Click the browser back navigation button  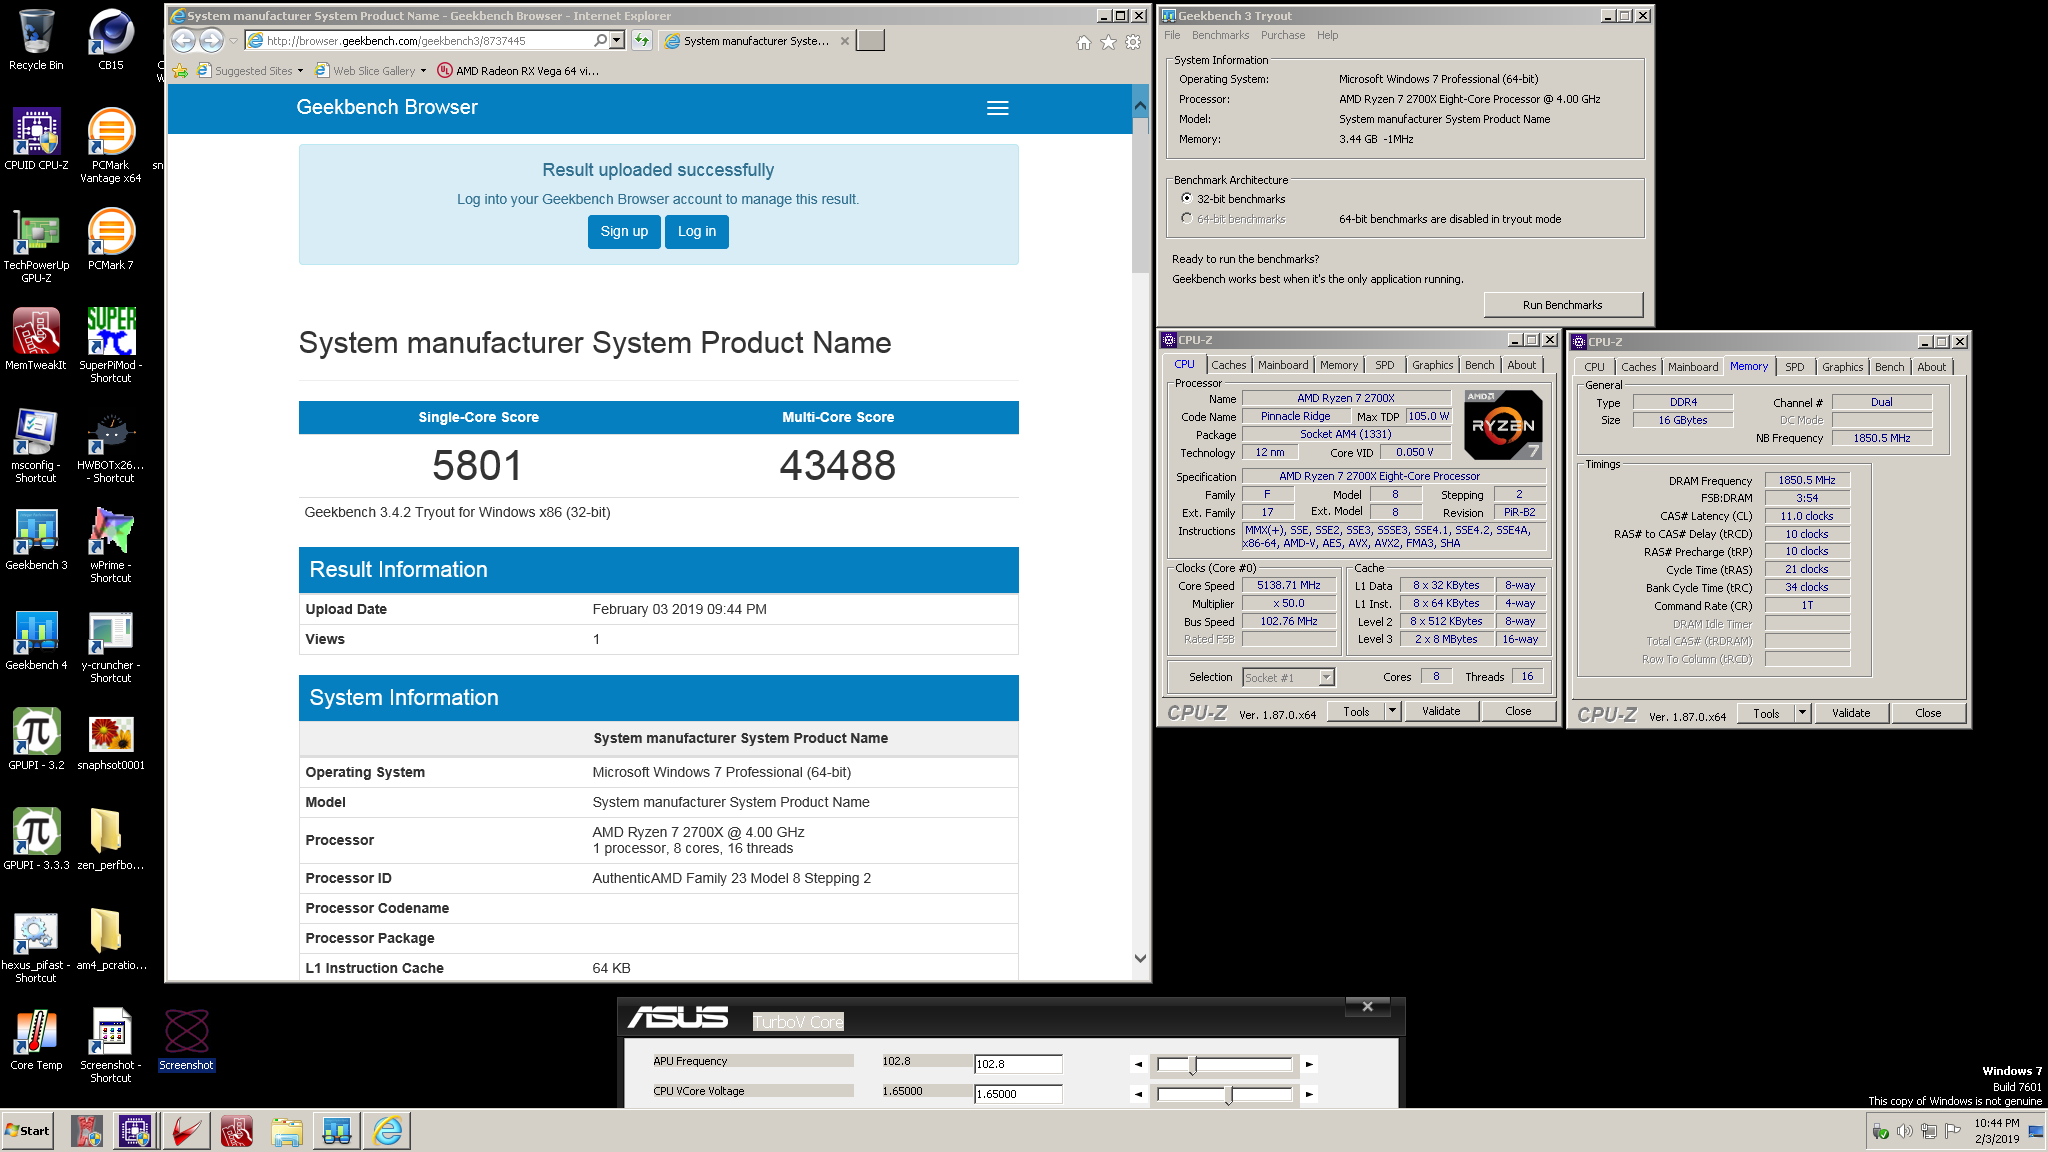pyautogui.click(x=184, y=41)
